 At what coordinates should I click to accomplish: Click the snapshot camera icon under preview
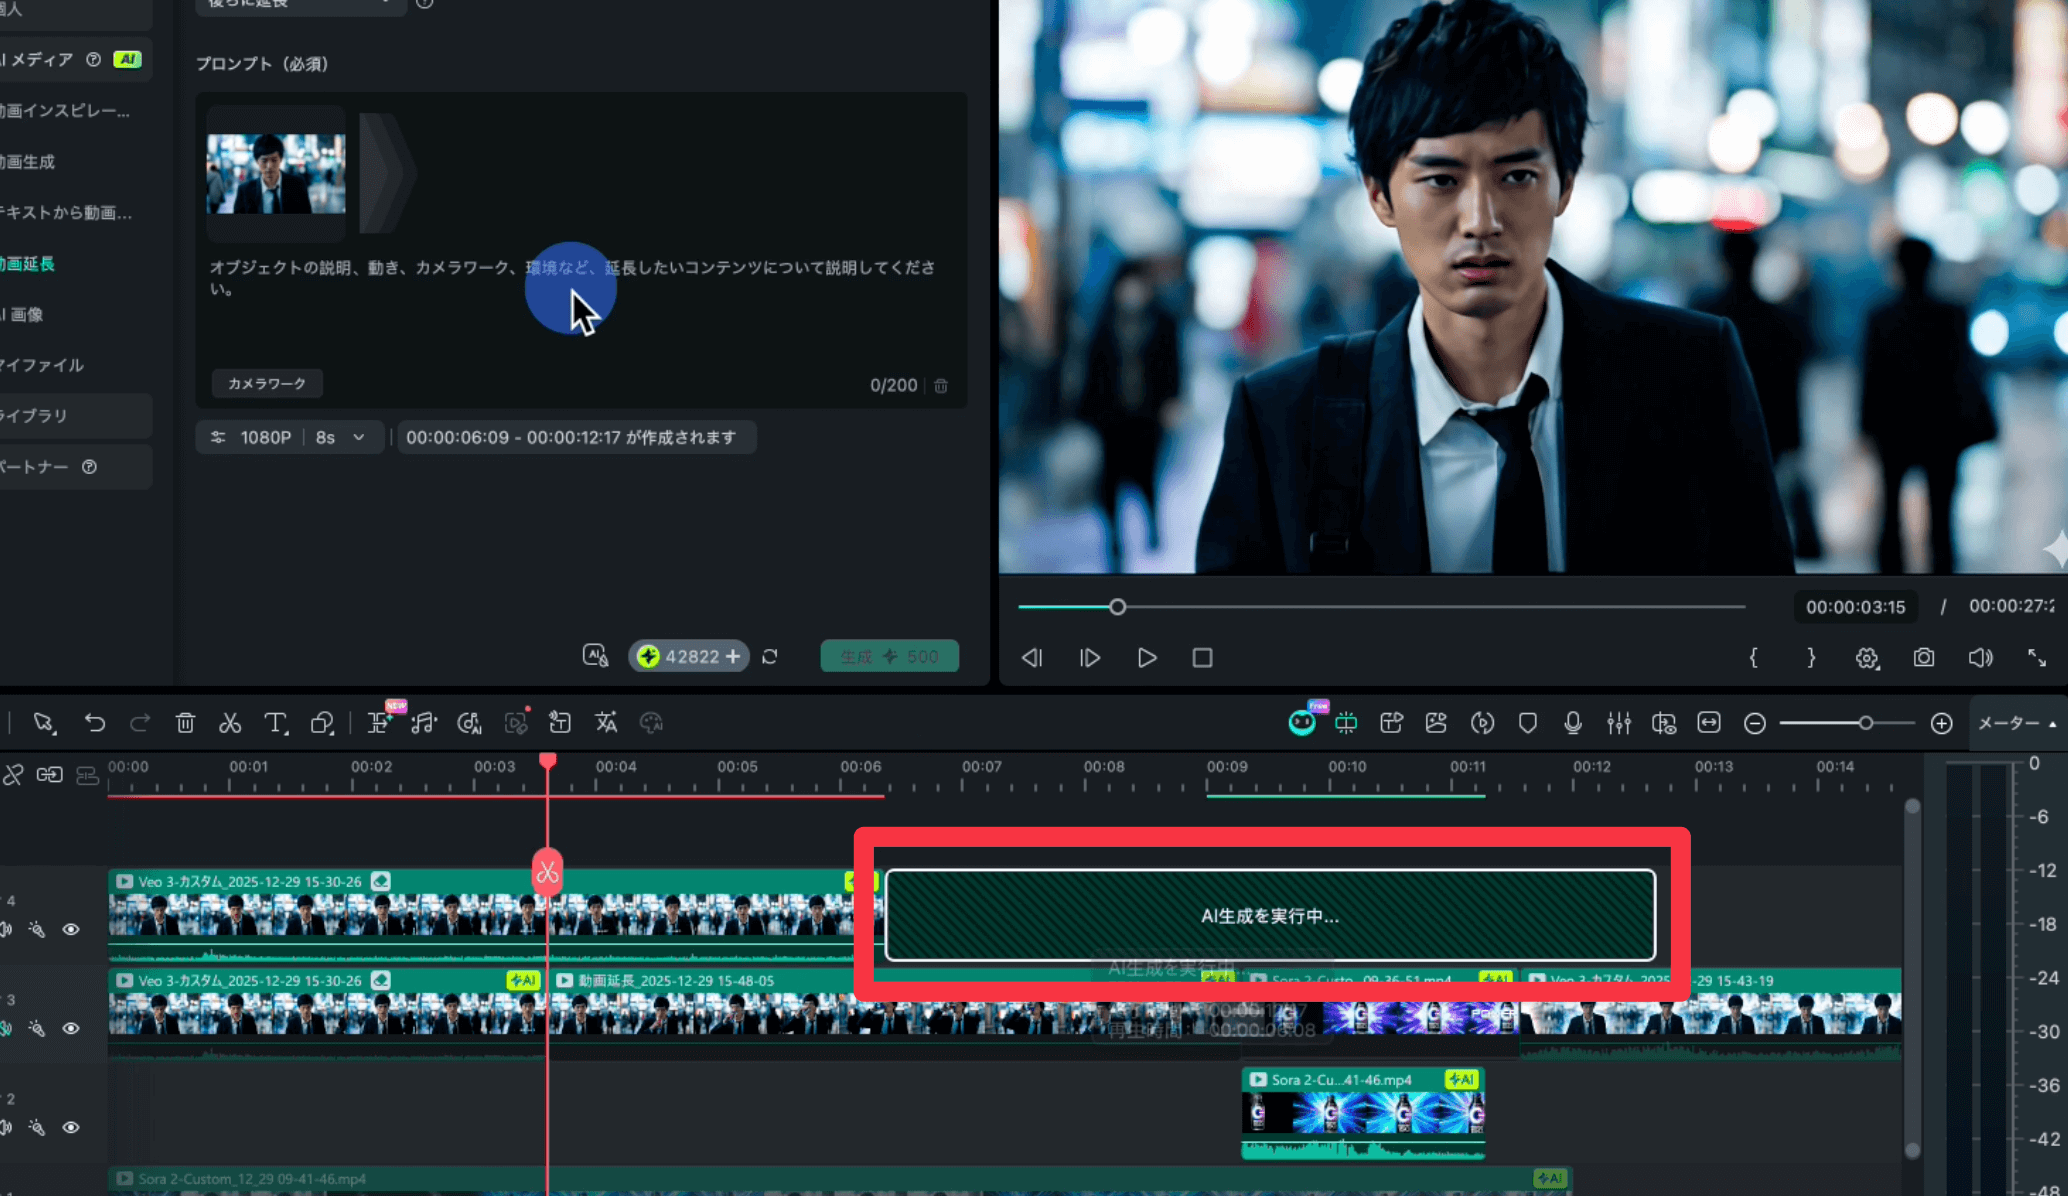click(1923, 657)
